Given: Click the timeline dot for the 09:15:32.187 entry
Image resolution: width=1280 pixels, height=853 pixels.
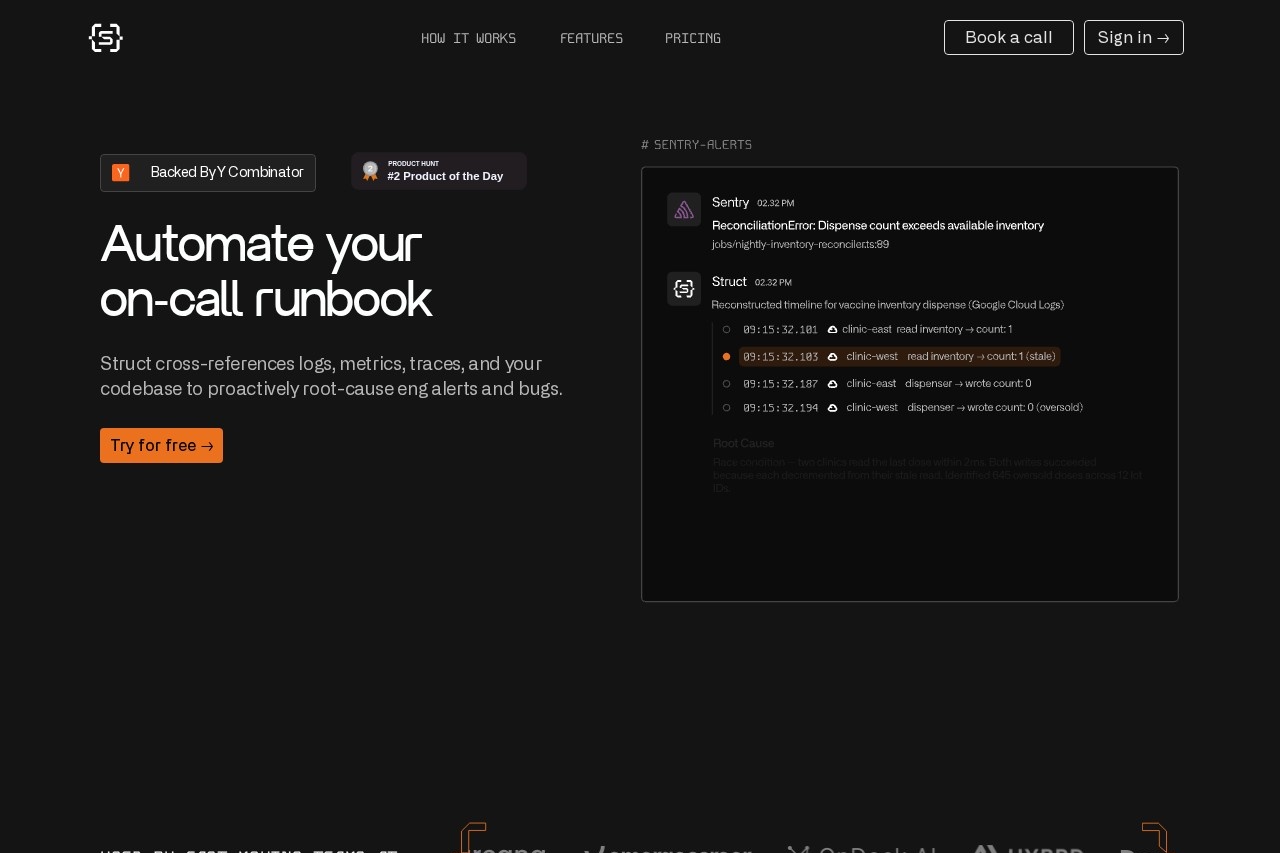Looking at the screenshot, I should pos(726,383).
